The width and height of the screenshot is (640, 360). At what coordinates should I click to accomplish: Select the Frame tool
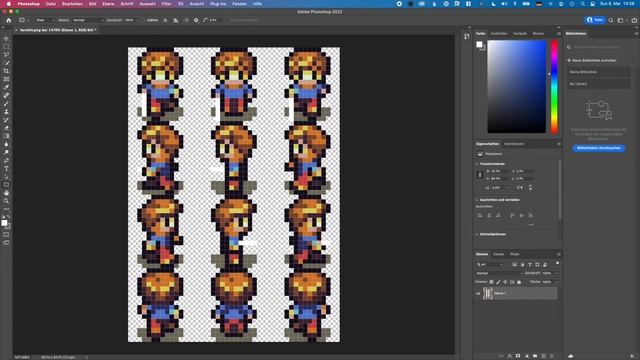point(6,79)
